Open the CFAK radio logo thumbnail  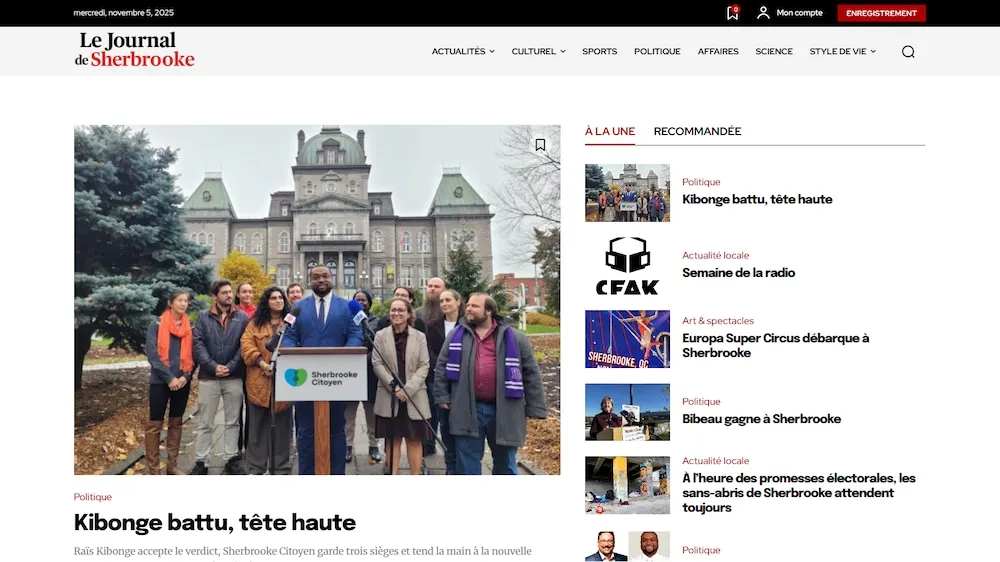click(x=627, y=266)
